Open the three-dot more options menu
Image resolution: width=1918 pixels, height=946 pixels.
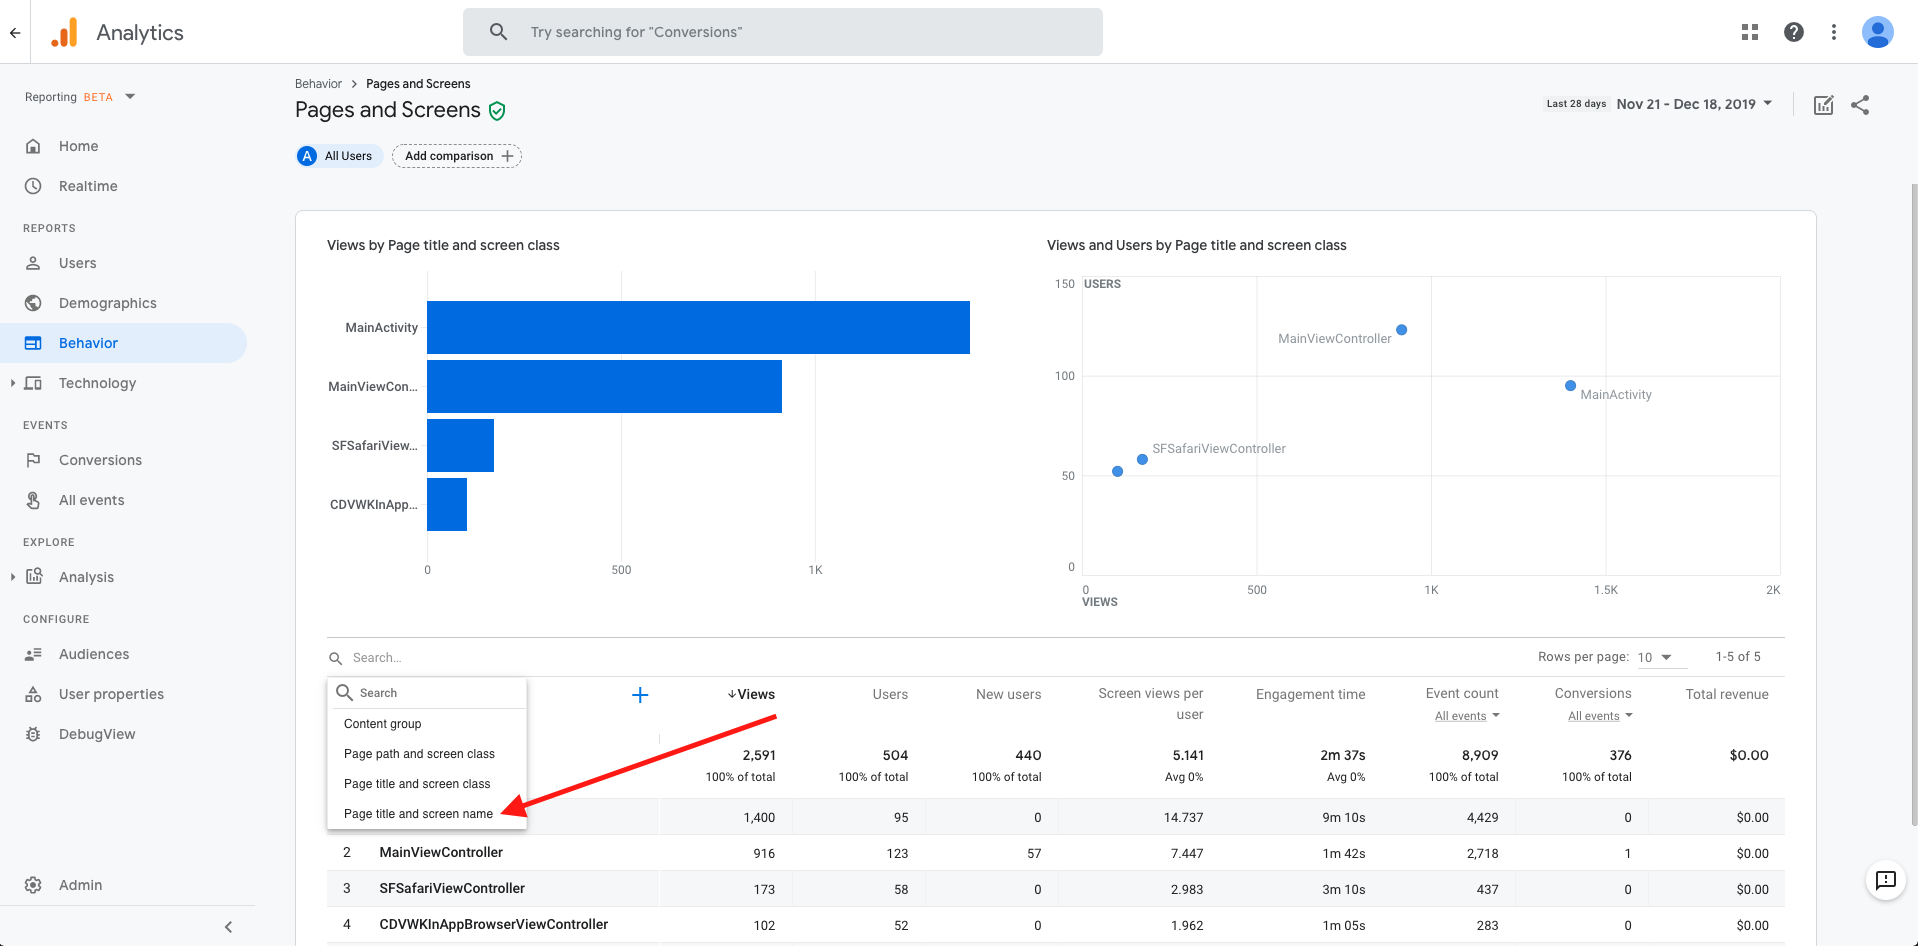pos(1833,32)
